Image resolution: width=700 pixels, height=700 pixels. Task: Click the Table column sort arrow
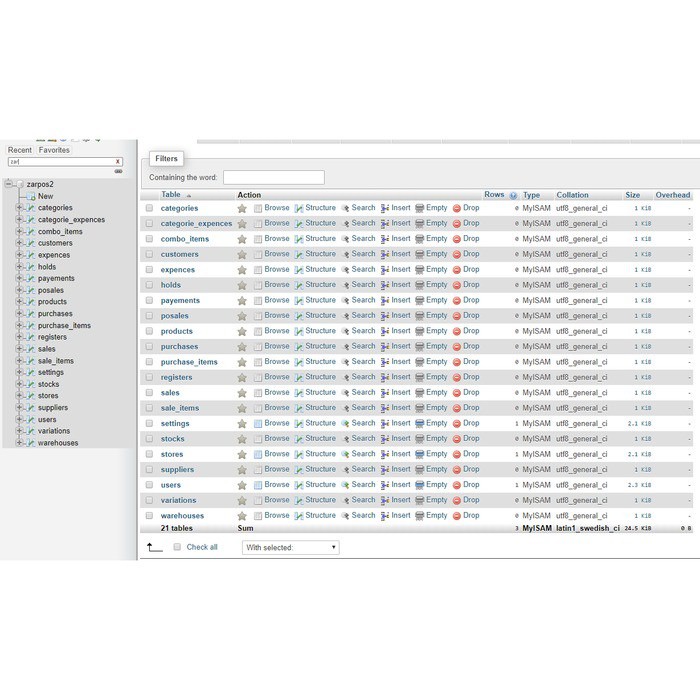point(189,196)
